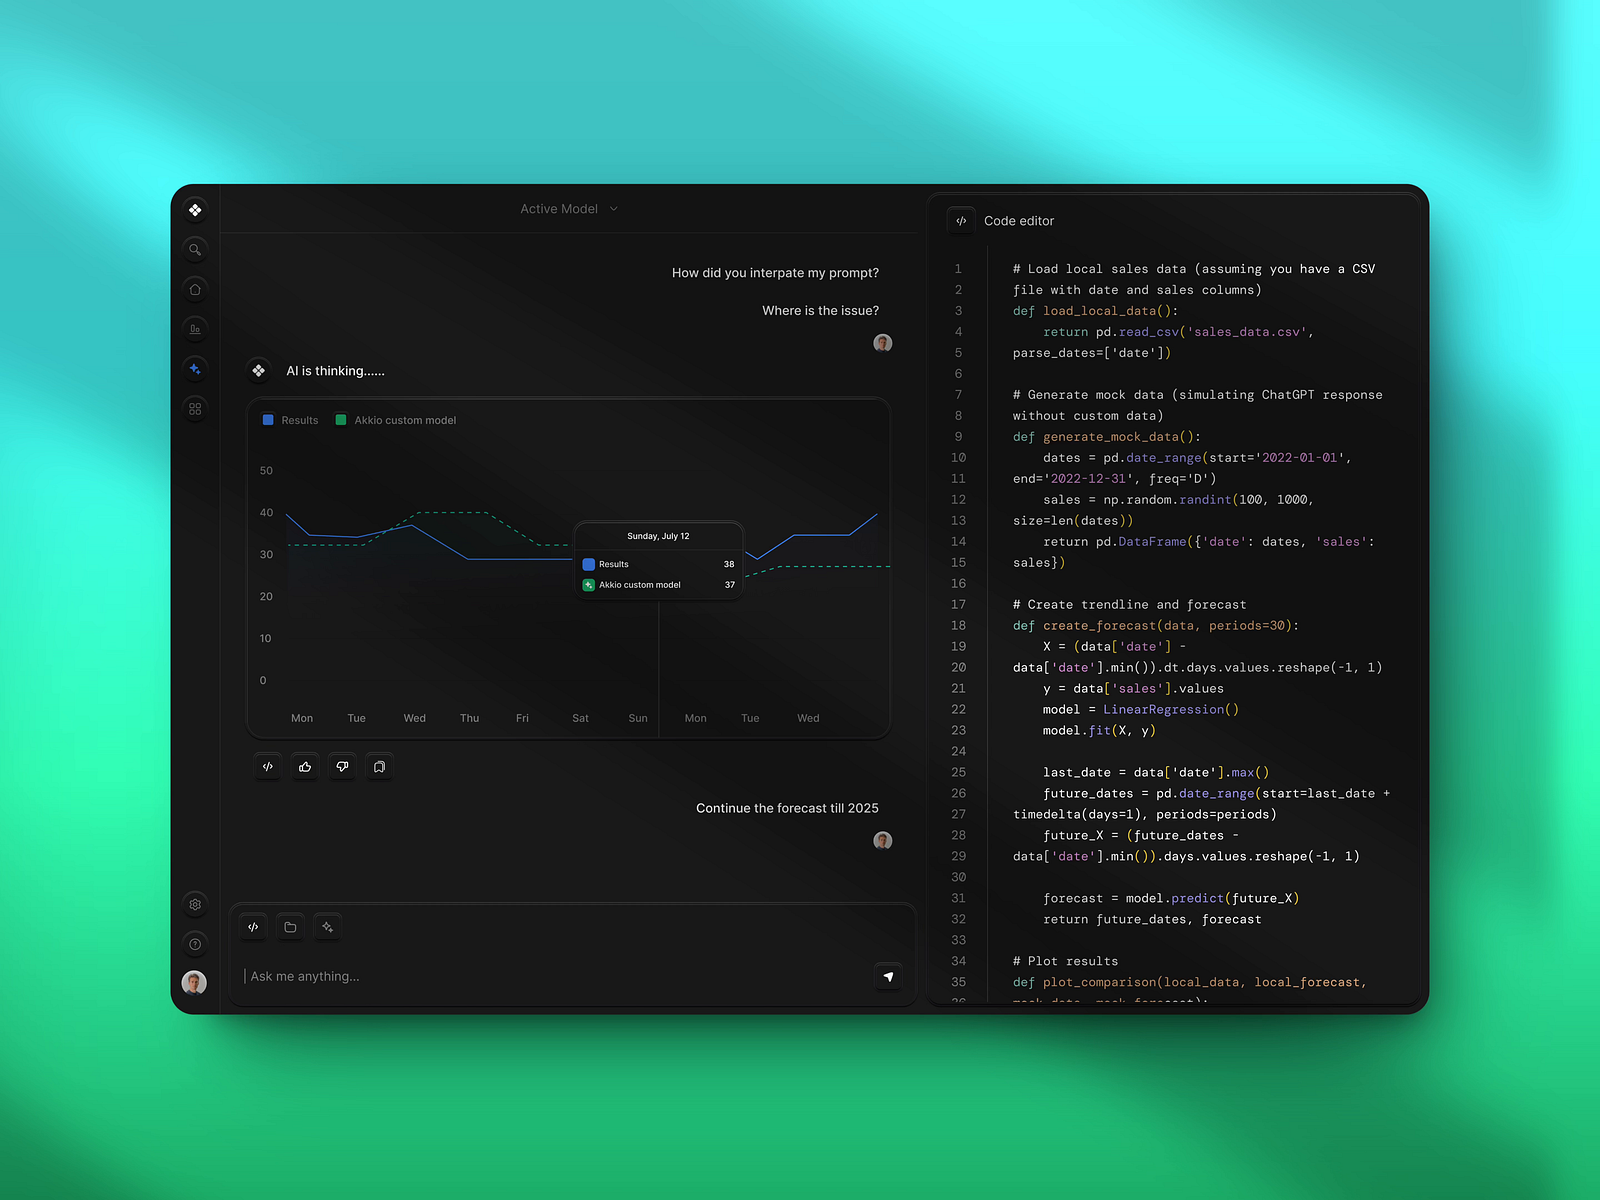Open the apps grid icon in sidebar
This screenshot has width=1600, height=1200.
(x=195, y=409)
